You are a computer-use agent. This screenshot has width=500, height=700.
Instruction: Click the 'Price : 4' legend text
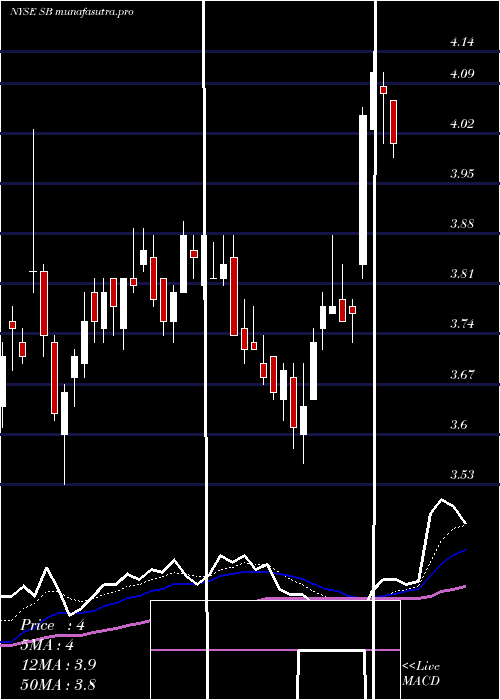pyautogui.click(x=53, y=625)
